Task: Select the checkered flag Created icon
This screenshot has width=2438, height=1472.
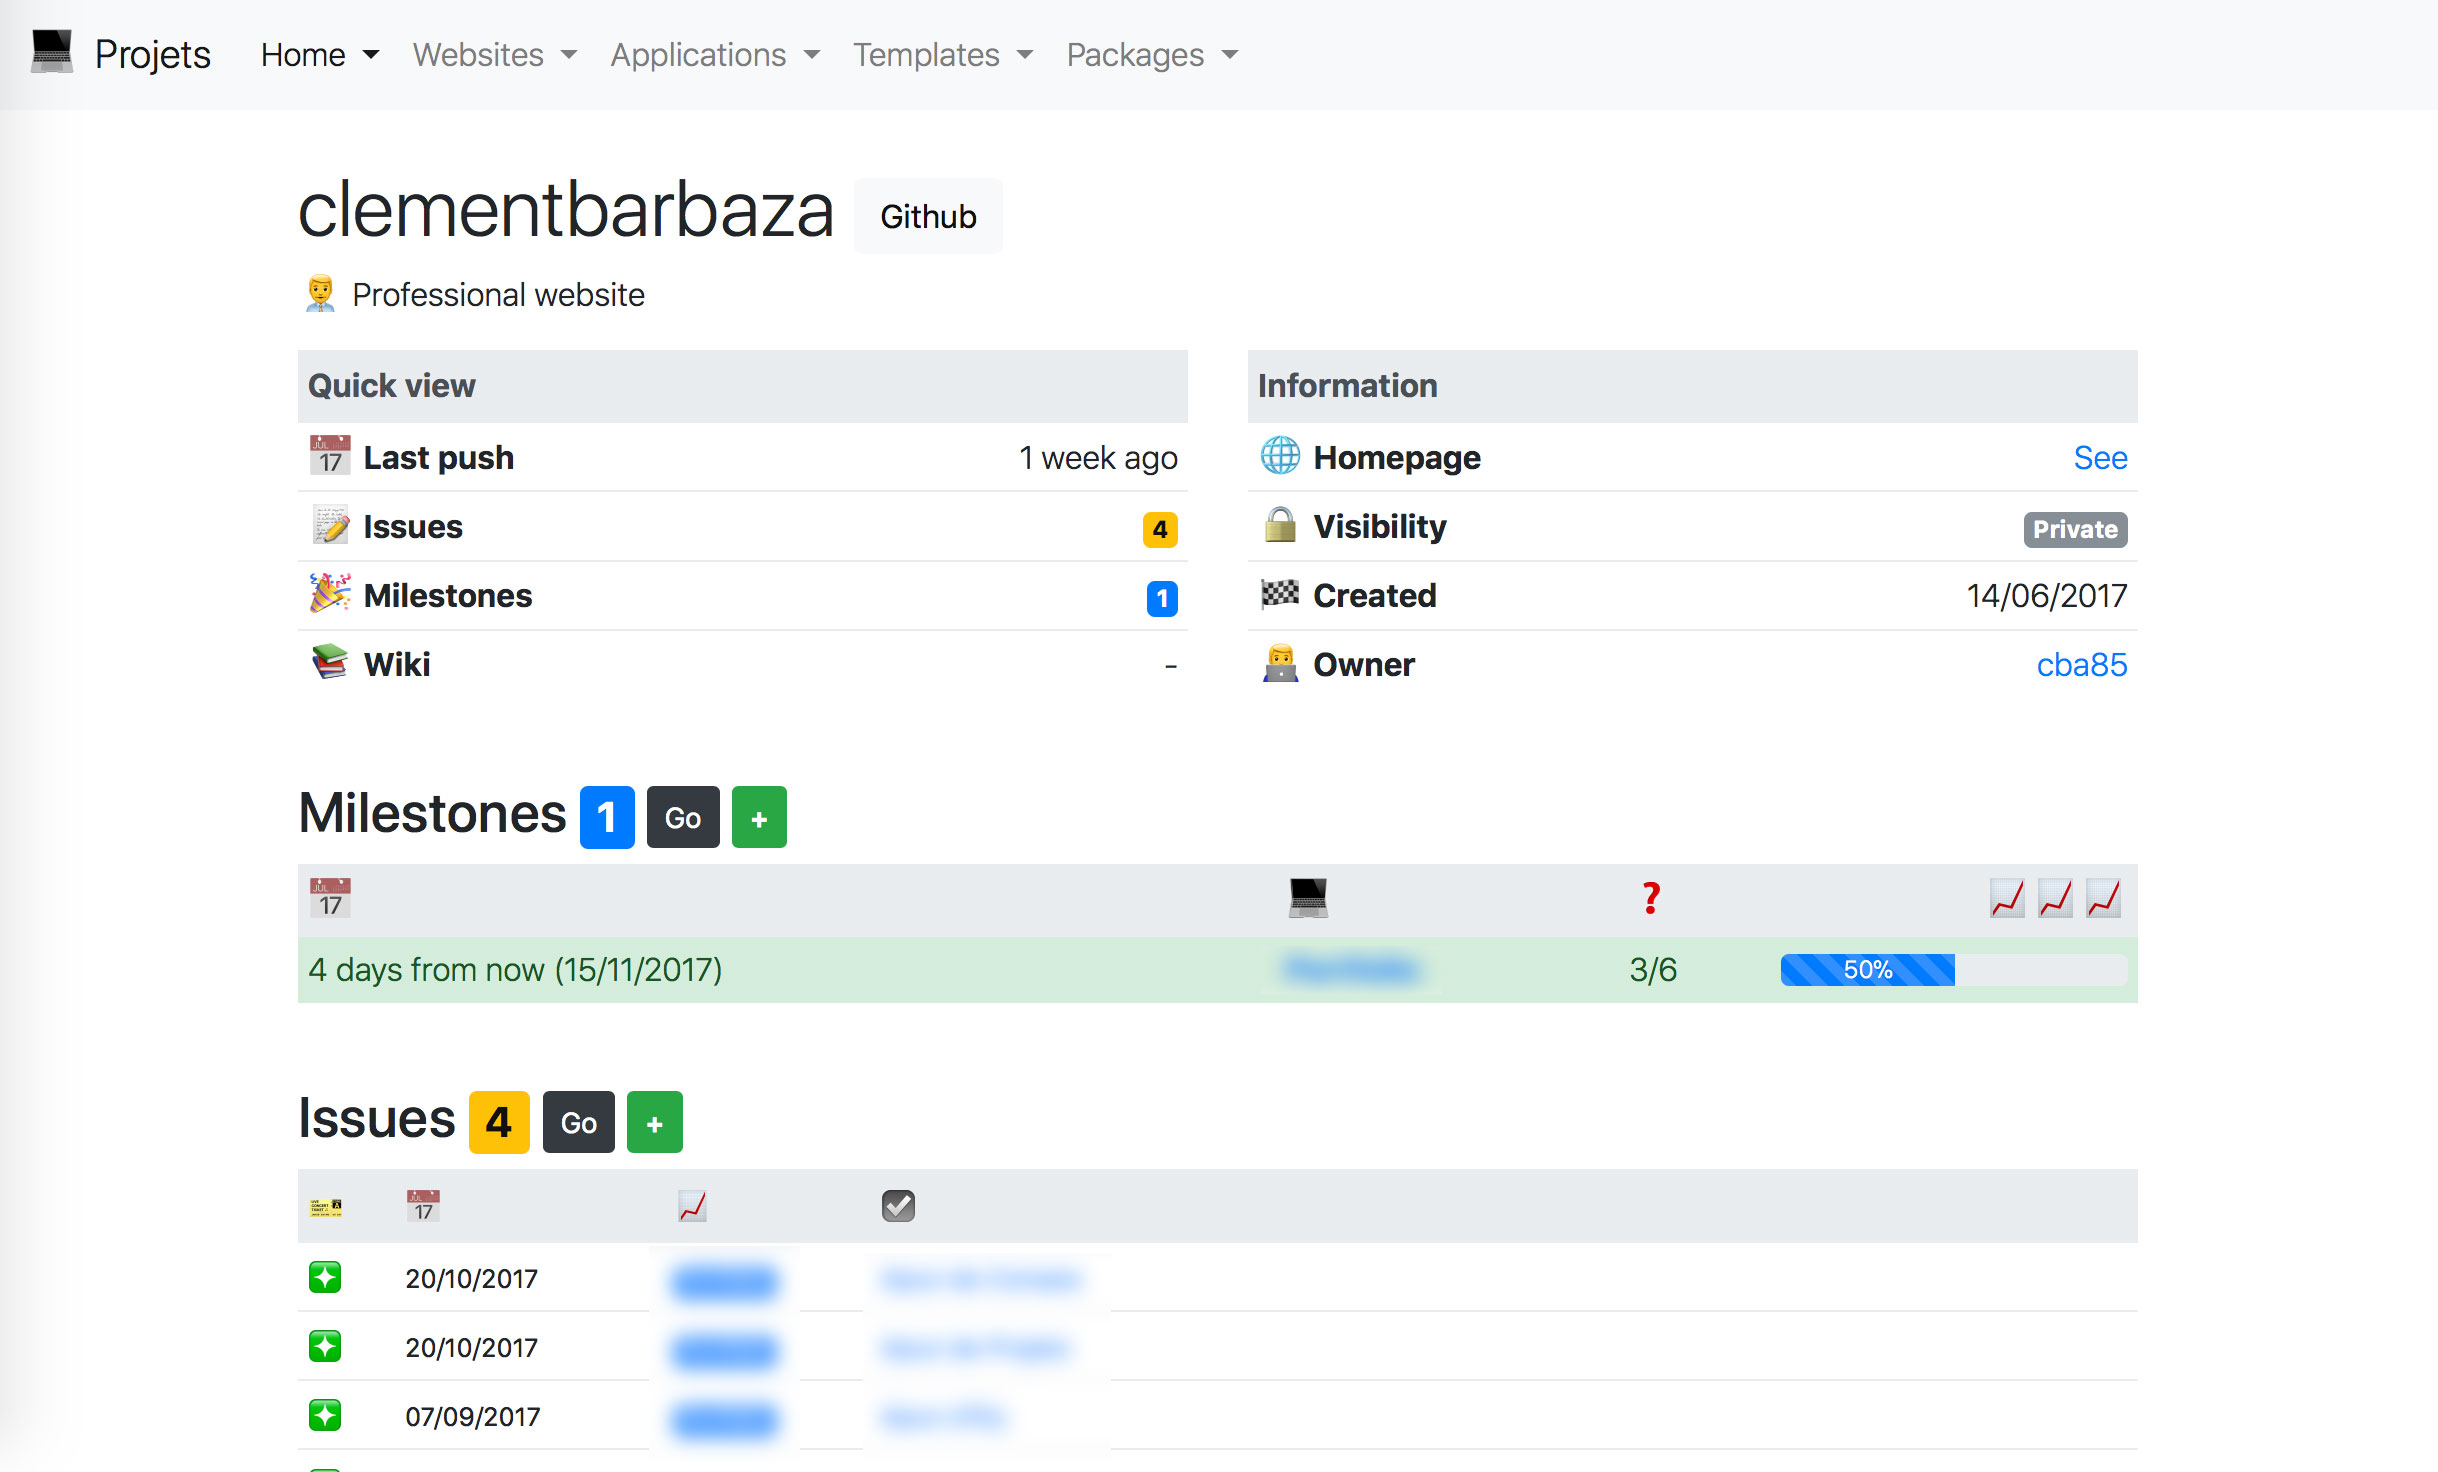Action: 1281,595
